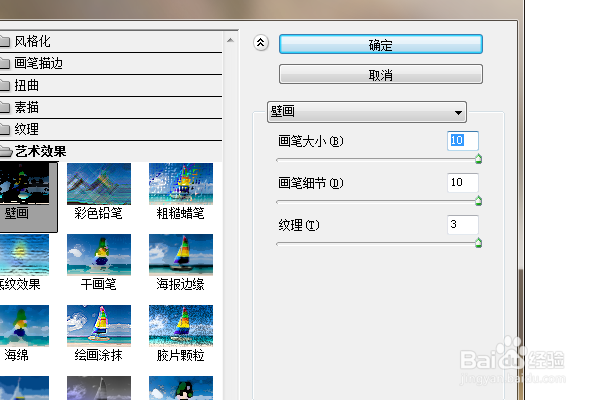Screen dimensions: 600x400
Task: Collapse the 艺术效果 filter folder
Action: tap(111, 151)
